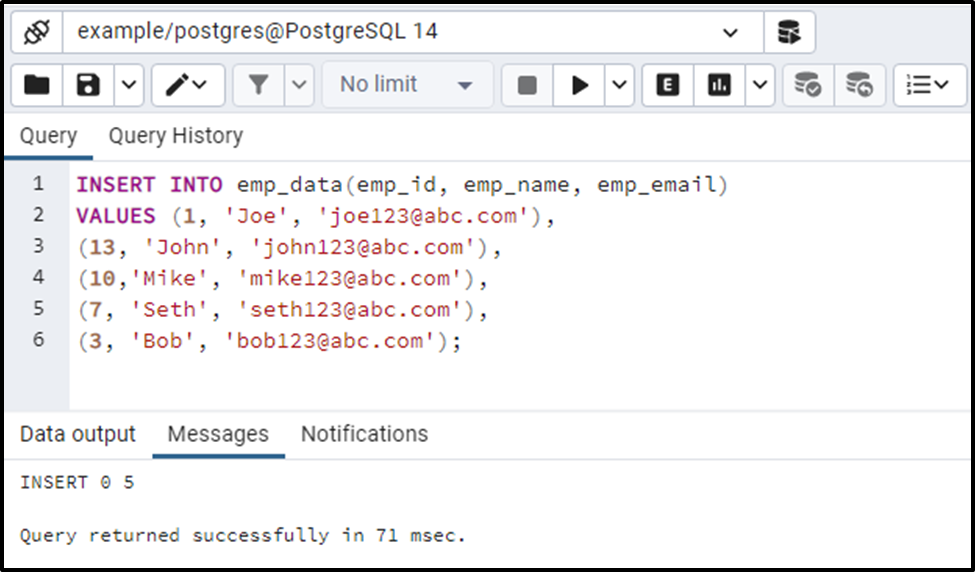Click the filter funnel icon
Viewport: 975px width, 572px height.
tap(259, 85)
